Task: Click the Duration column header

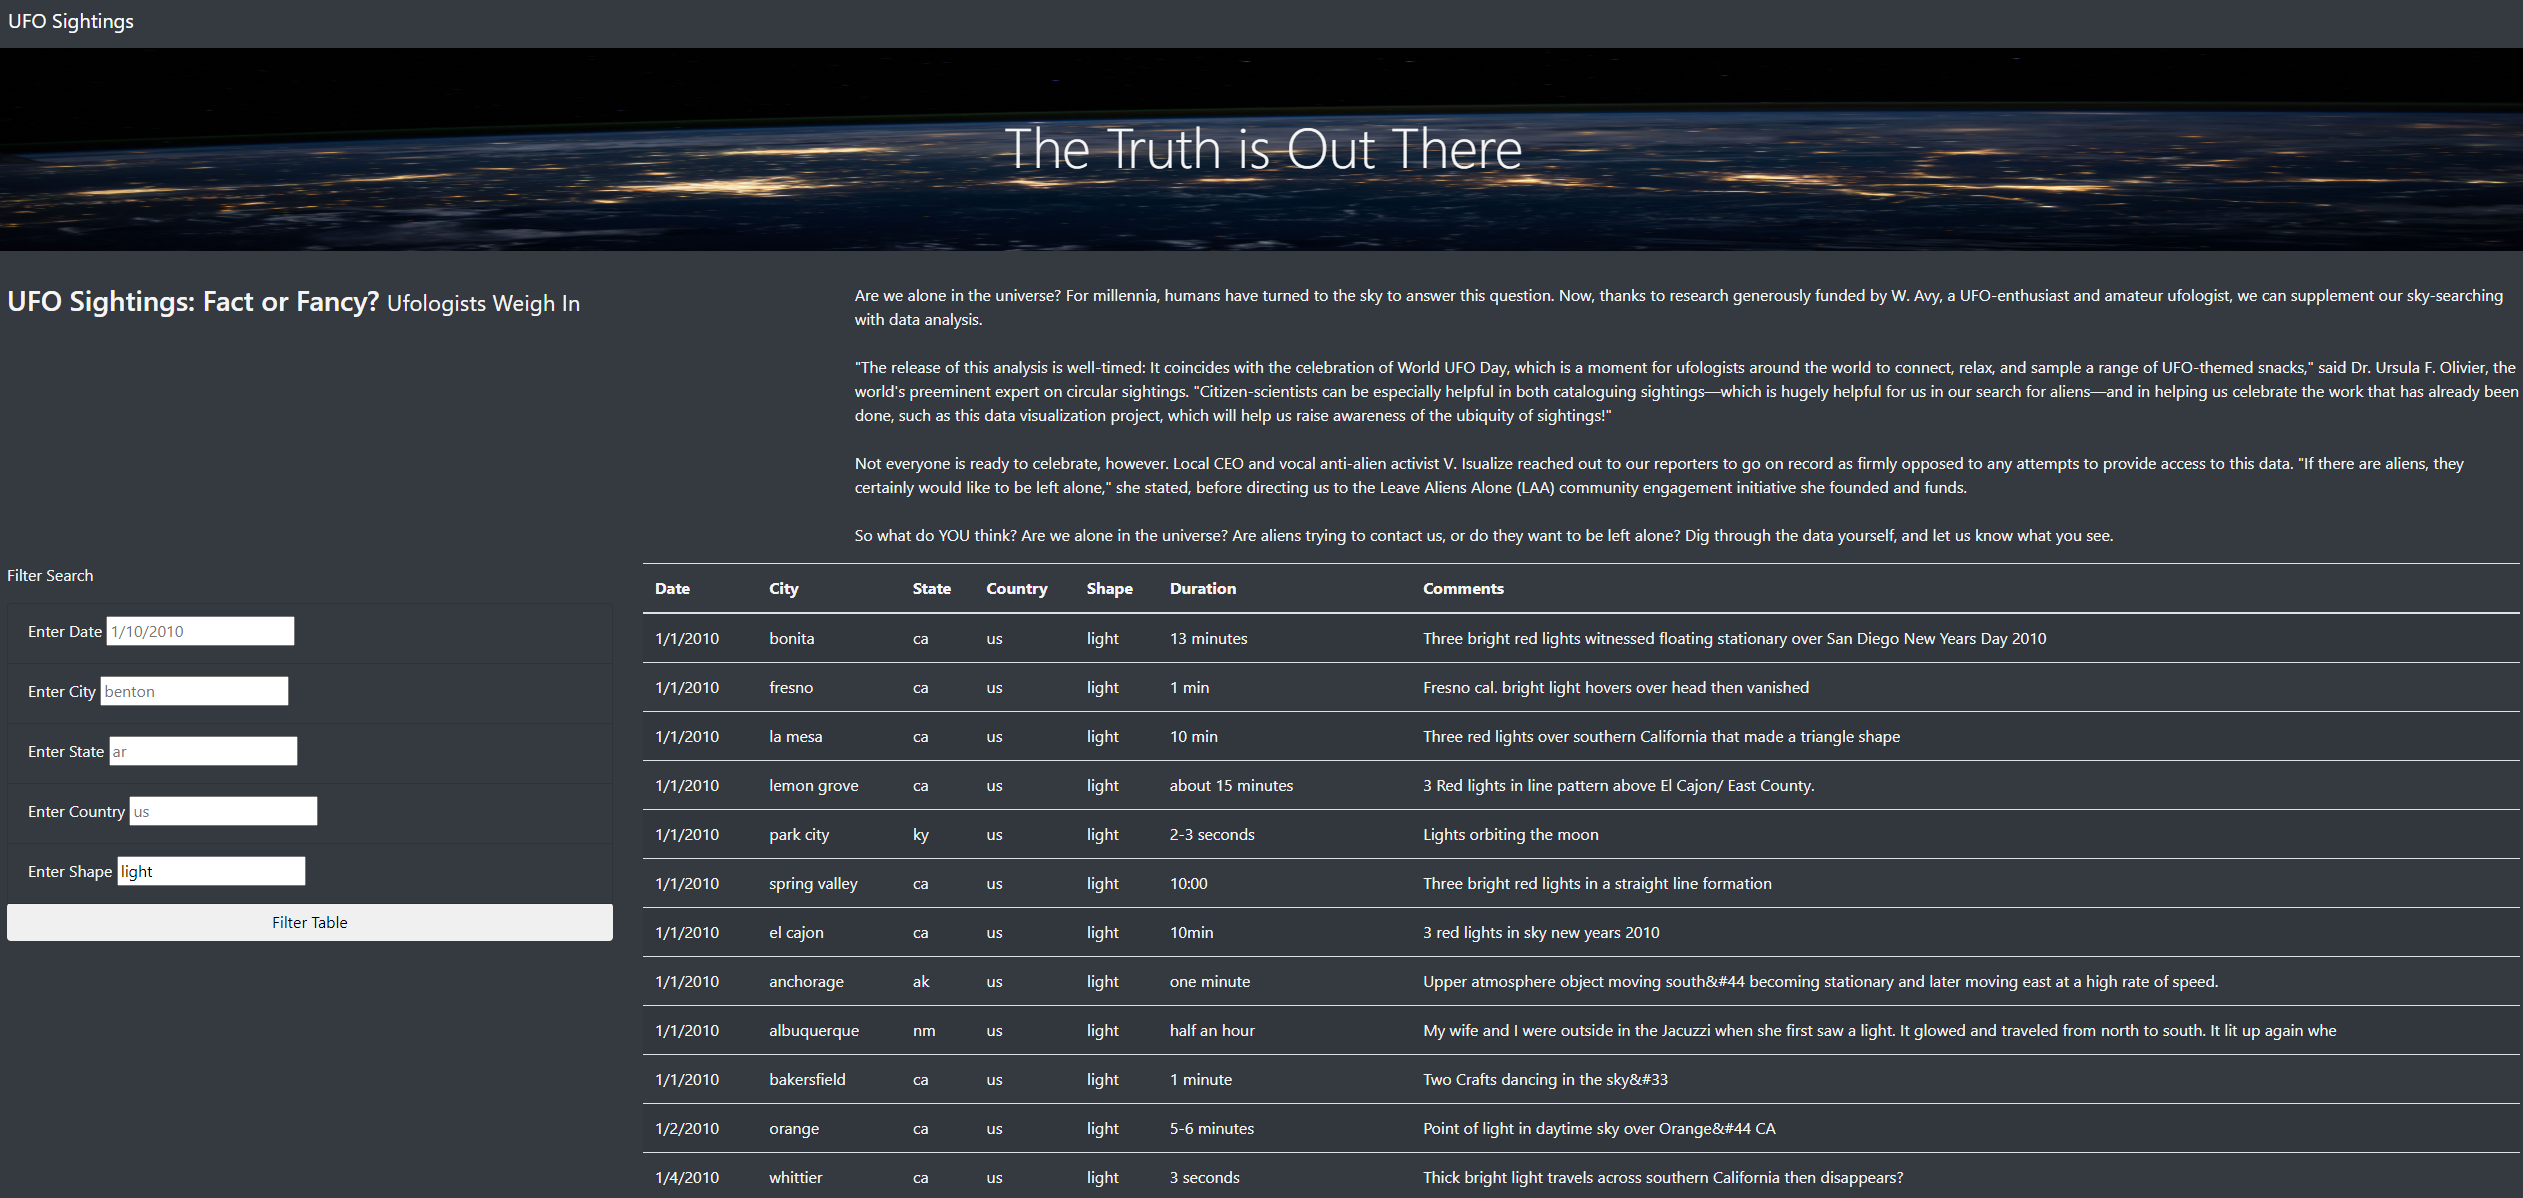Action: tap(1202, 588)
